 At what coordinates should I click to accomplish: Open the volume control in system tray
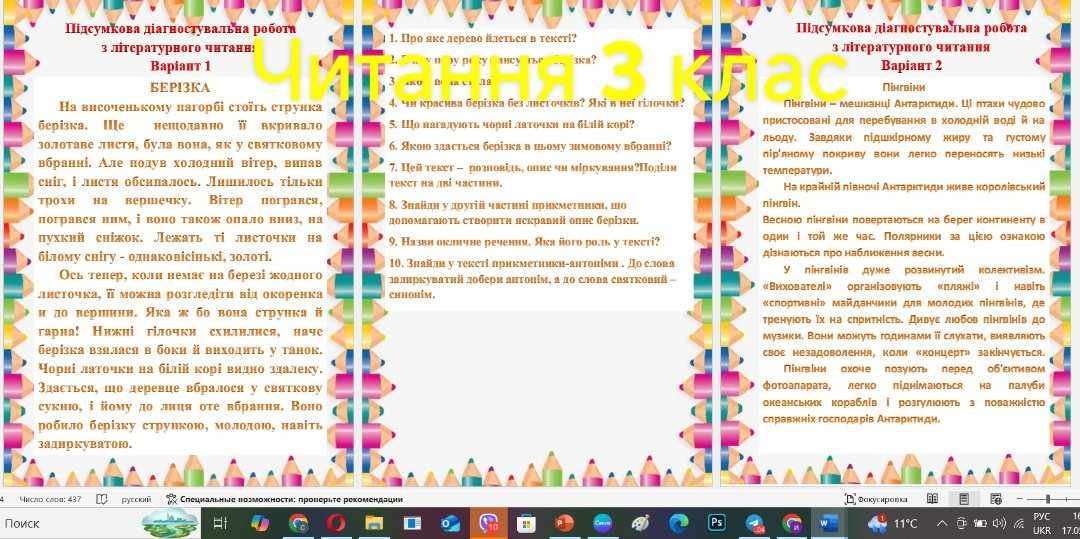tap(999, 523)
